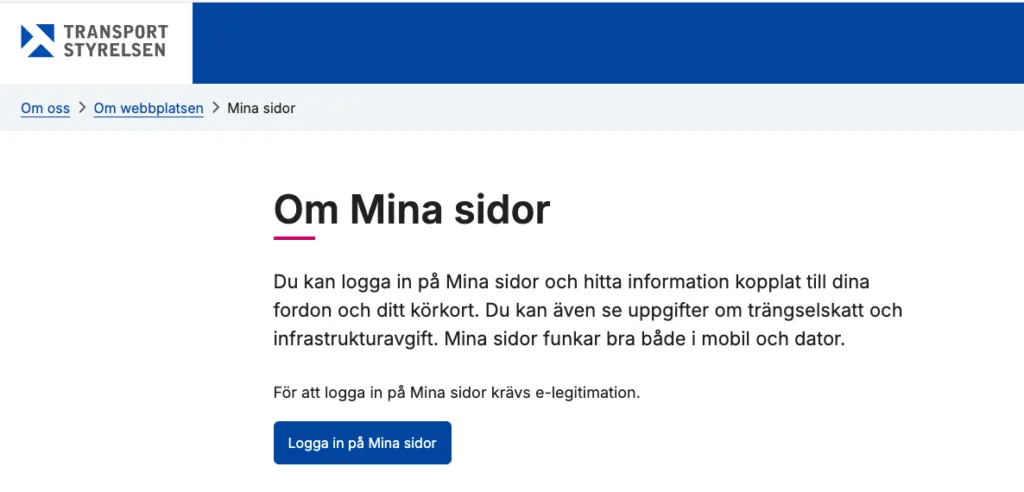Open the Om oss breadcrumb link
1024x492 pixels.
[x=45, y=108]
